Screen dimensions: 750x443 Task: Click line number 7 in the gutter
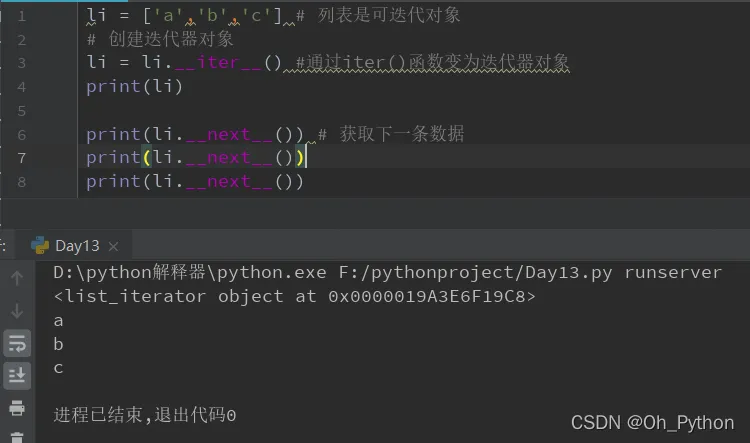tap(22, 158)
